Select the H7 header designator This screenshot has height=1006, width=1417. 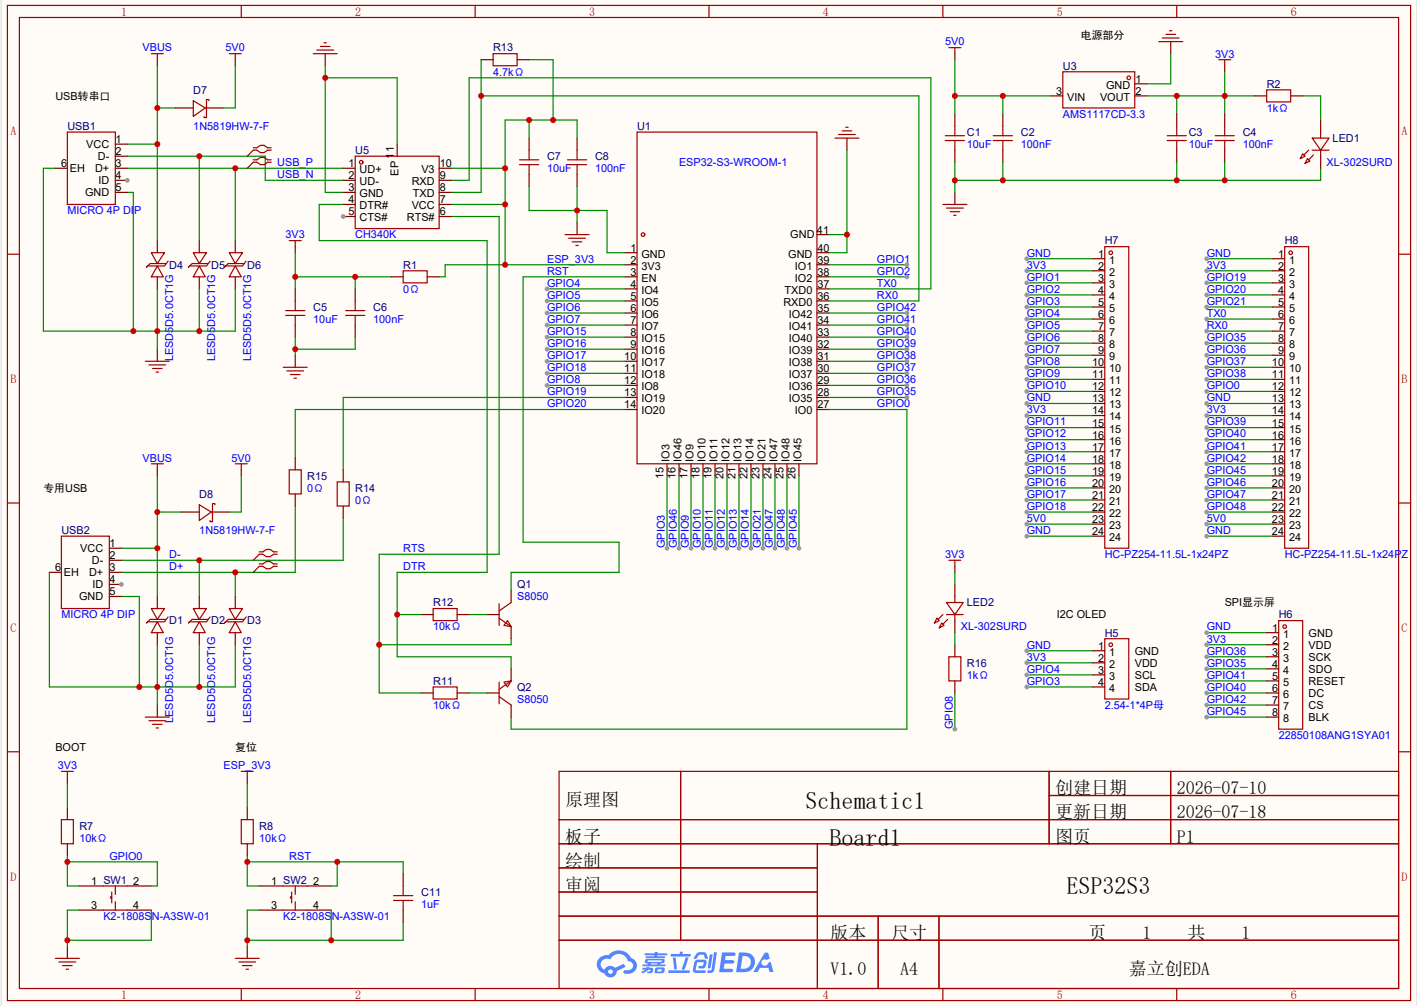[x=1111, y=241]
